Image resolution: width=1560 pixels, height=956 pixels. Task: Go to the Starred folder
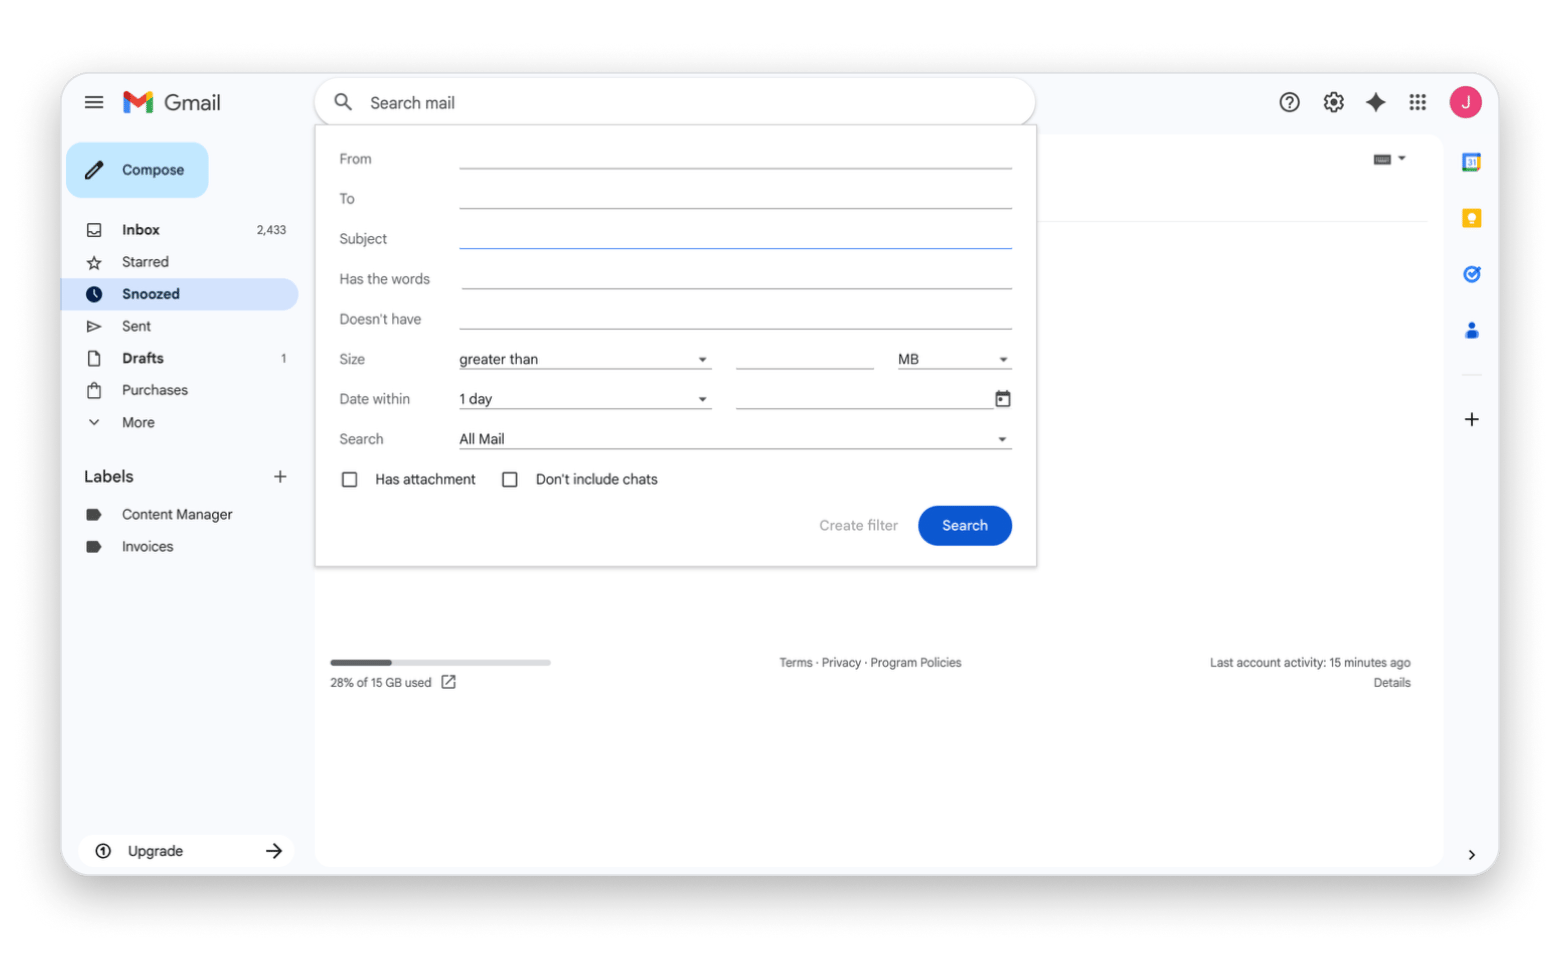[x=145, y=262]
